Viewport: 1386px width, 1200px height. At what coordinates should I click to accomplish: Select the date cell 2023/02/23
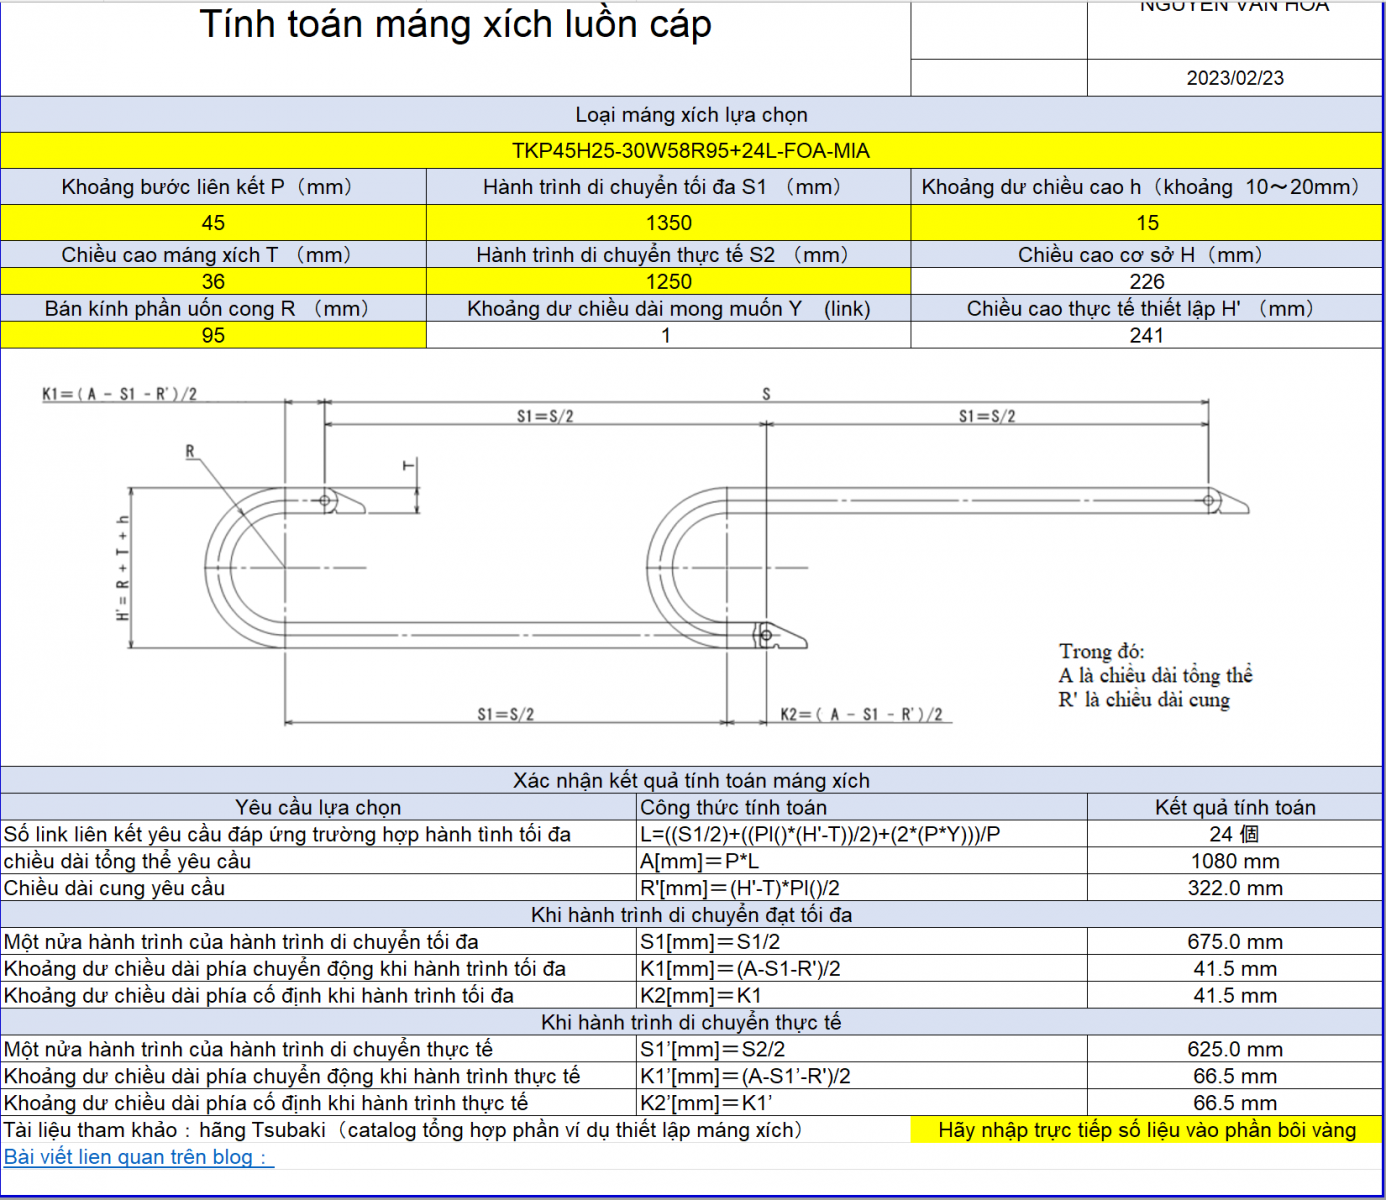1235,78
